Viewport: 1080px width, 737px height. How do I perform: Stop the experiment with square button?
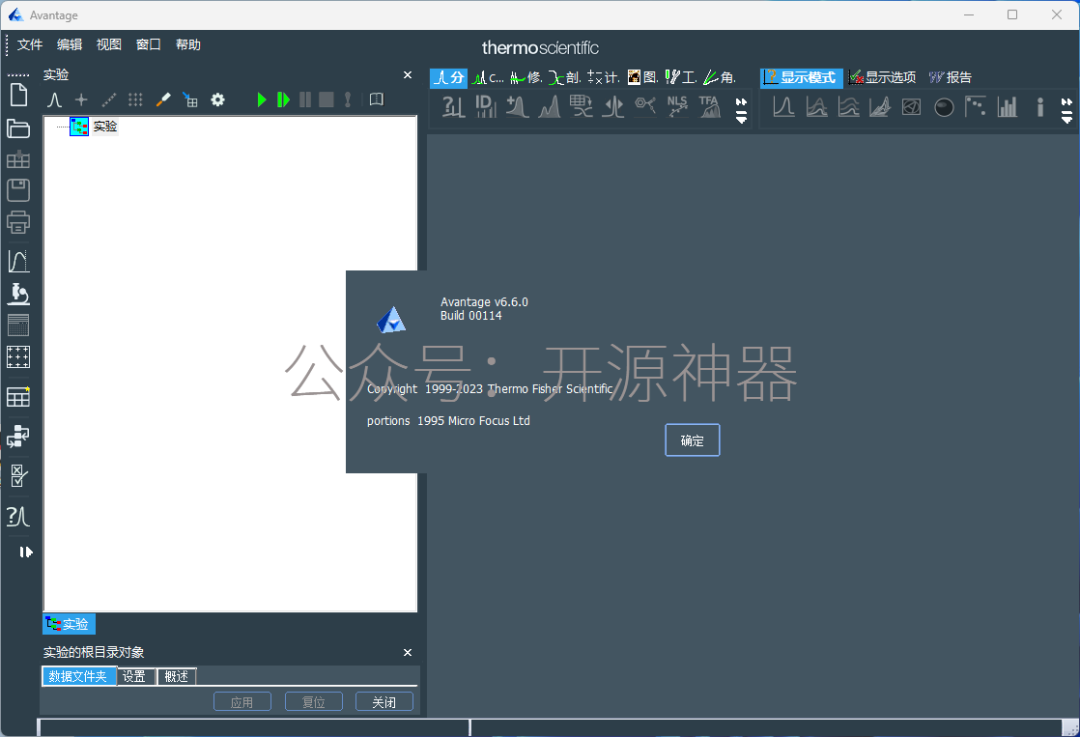(326, 100)
